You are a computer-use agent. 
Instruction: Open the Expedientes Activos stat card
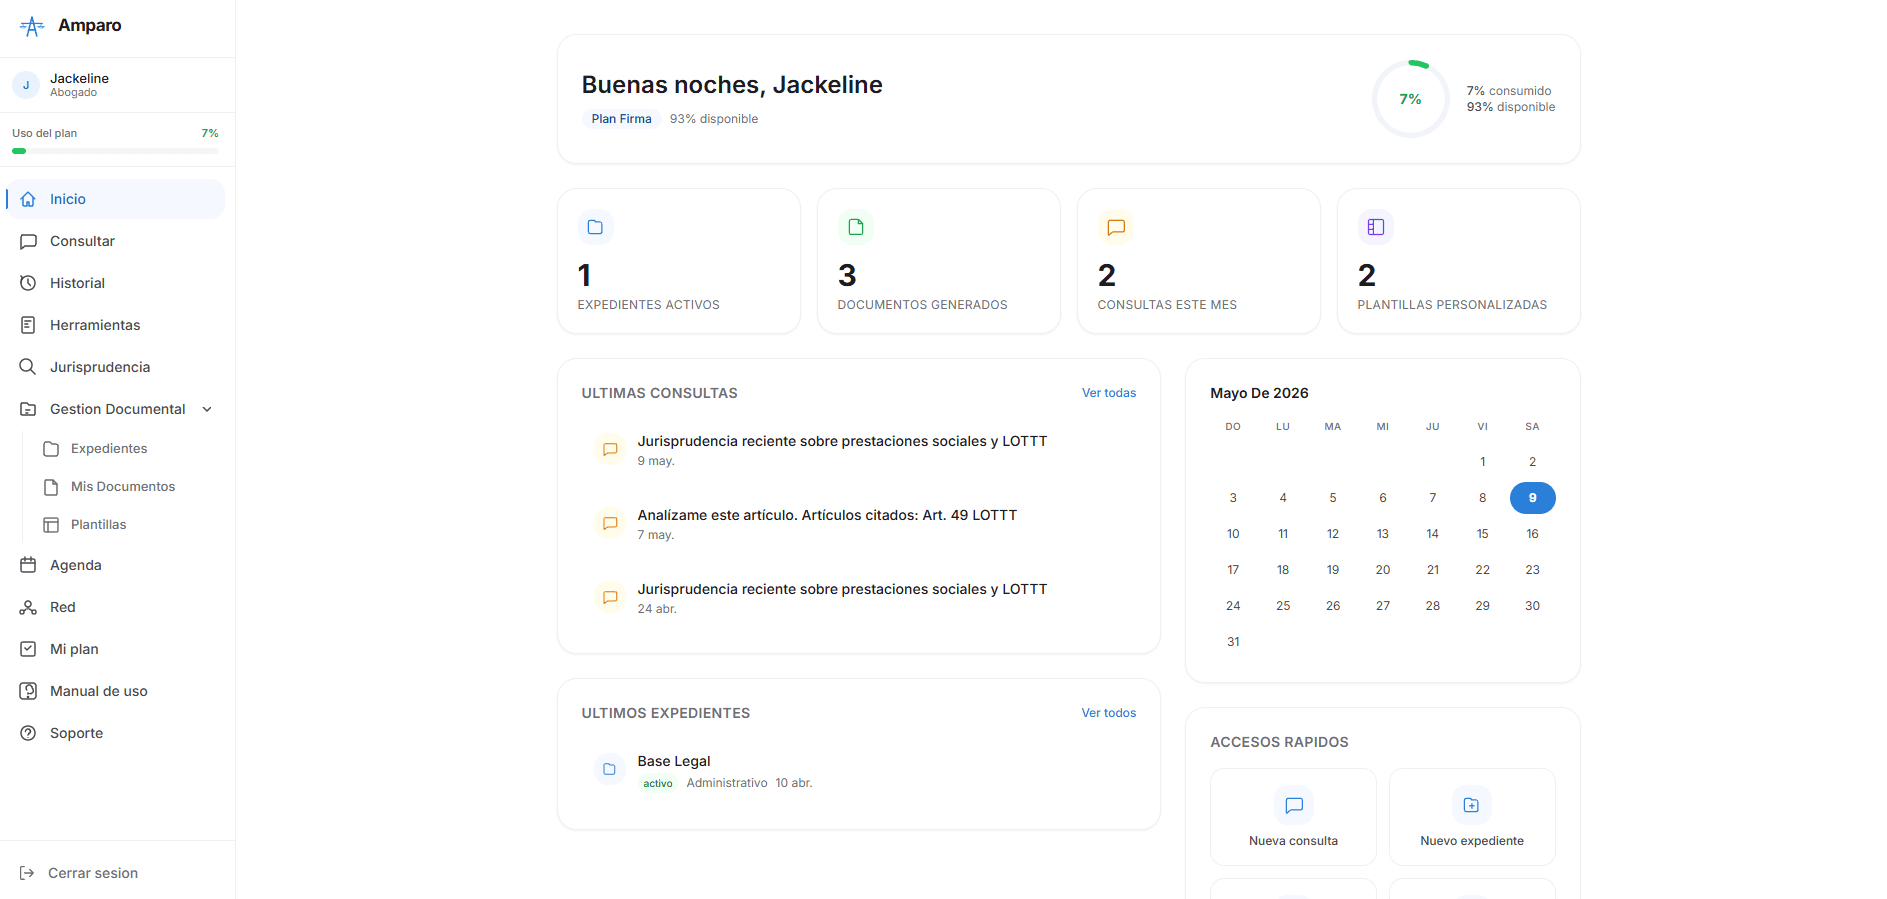[x=679, y=261]
